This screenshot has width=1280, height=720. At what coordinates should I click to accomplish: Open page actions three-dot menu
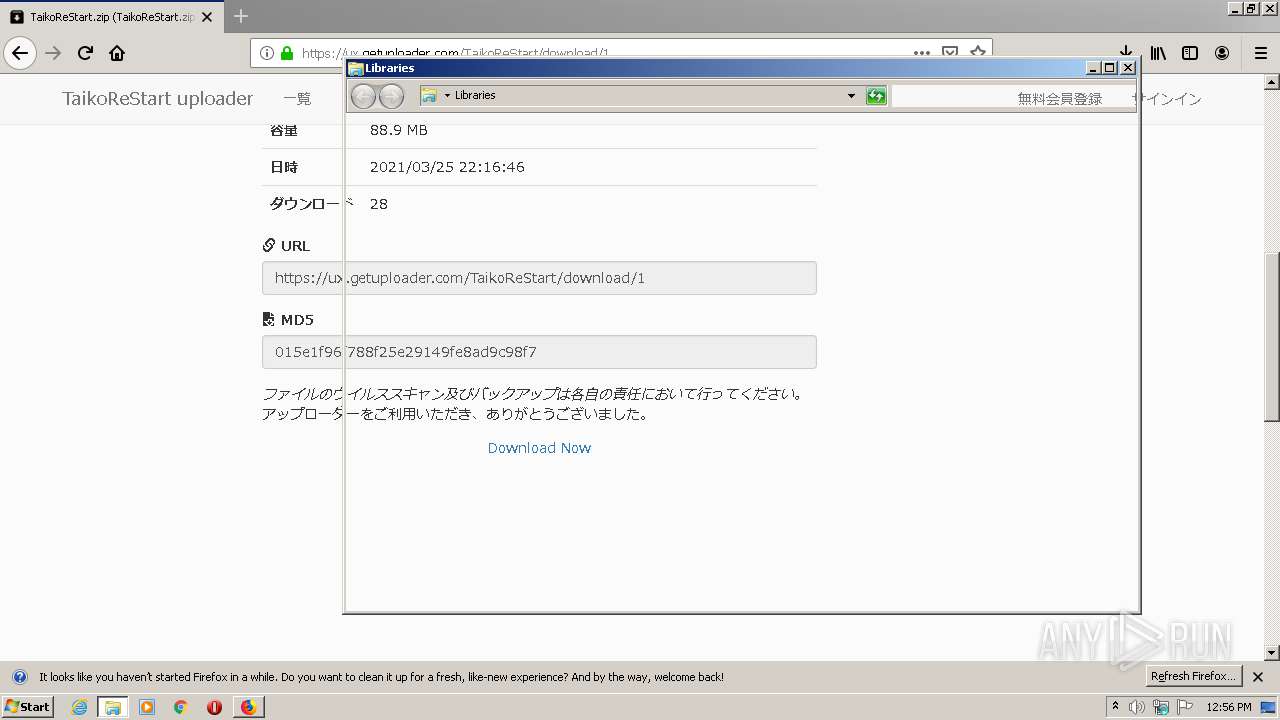[922, 52]
